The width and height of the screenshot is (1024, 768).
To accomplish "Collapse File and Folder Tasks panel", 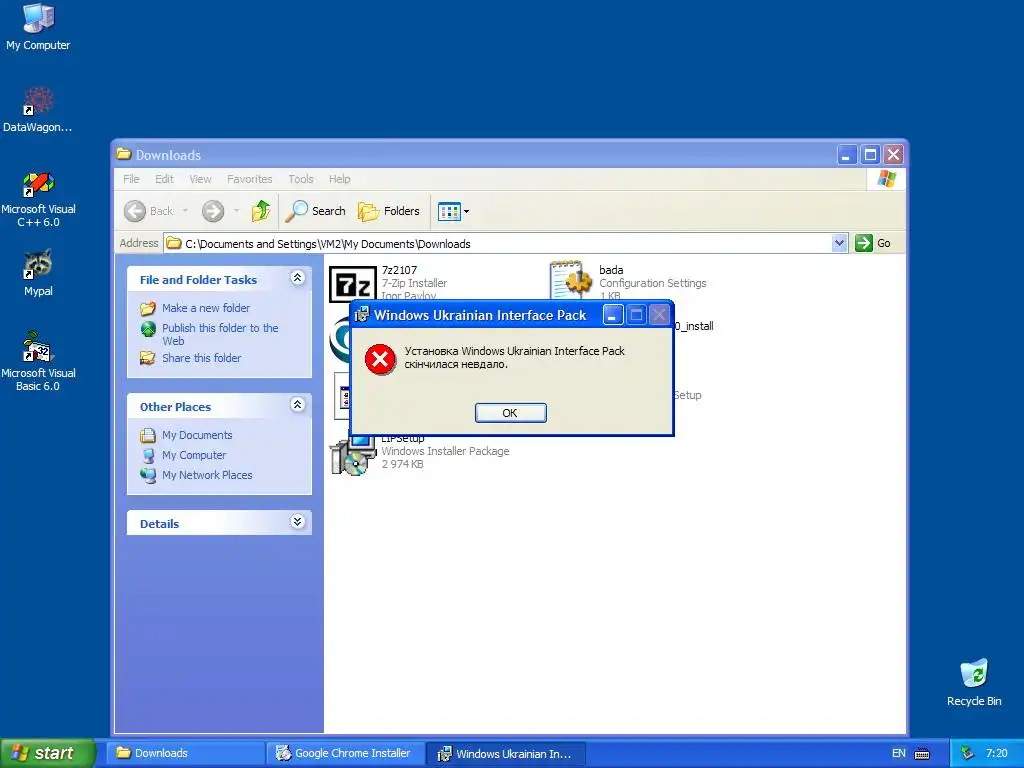I will tap(297, 278).
